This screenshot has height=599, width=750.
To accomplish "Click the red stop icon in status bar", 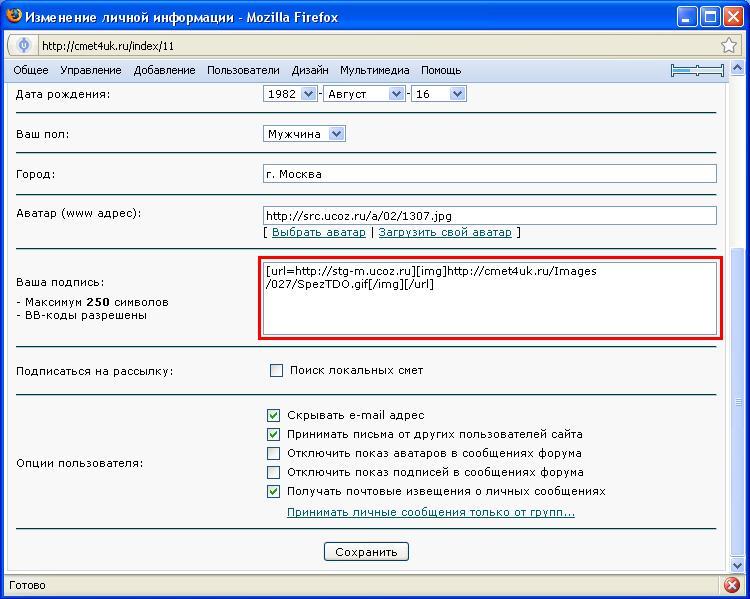I will point(732,585).
